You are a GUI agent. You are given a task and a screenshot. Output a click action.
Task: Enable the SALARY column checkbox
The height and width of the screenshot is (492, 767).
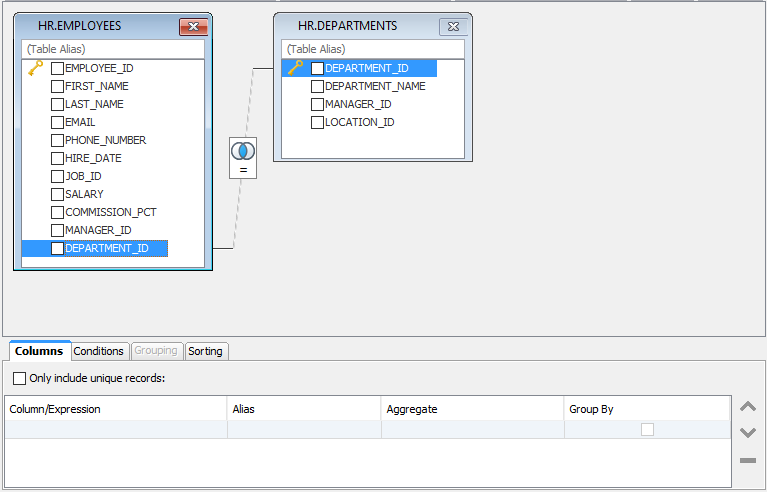point(57,195)
